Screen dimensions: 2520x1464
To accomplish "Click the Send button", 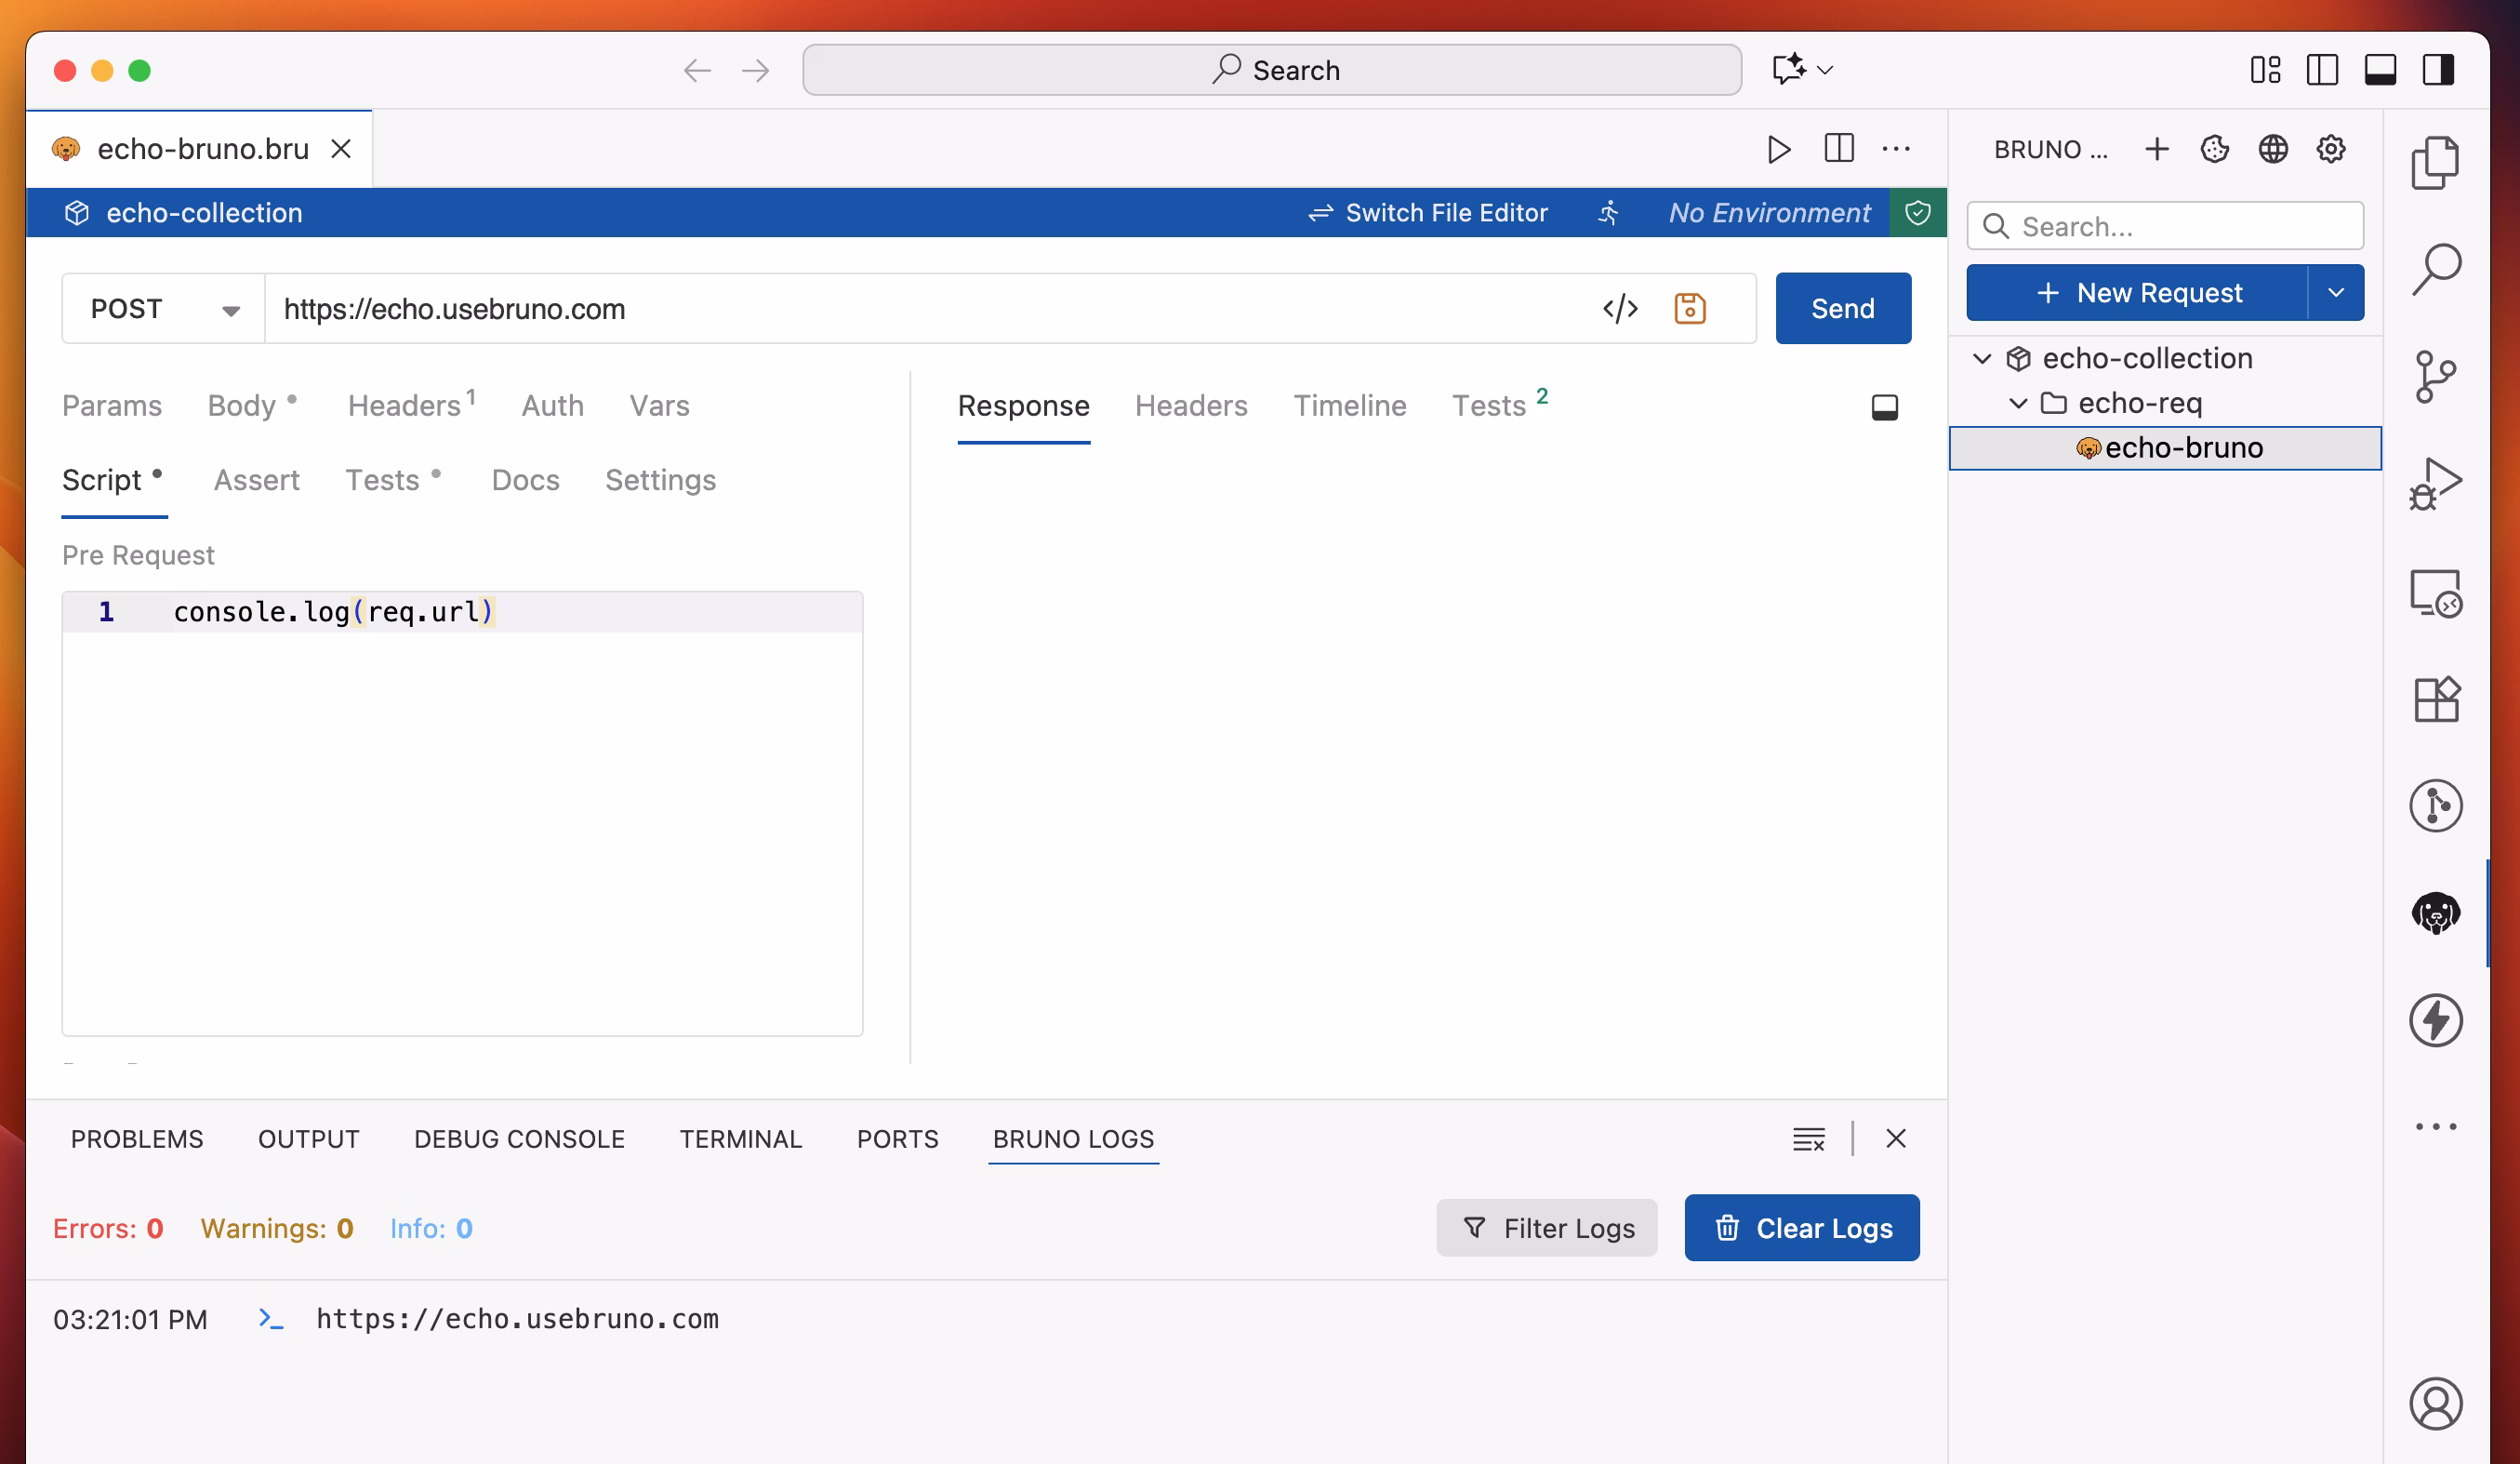I will point(1842,308).
